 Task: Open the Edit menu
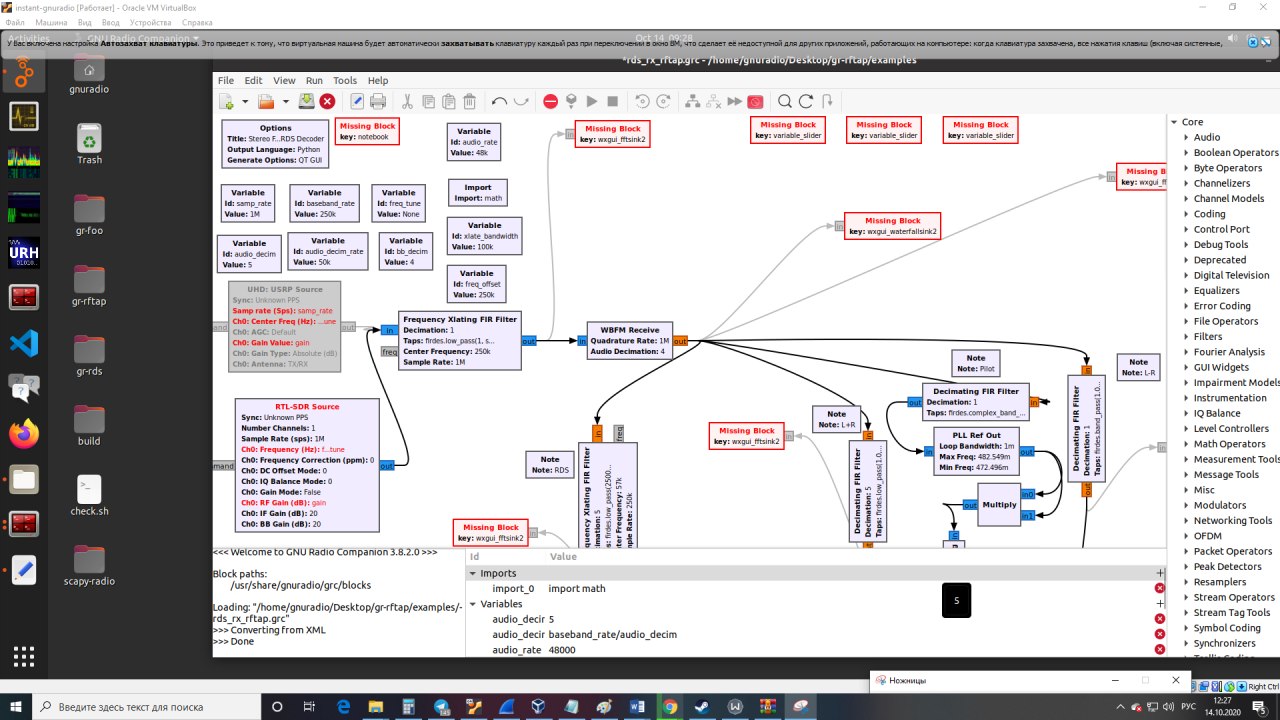[x=253, y=80]
